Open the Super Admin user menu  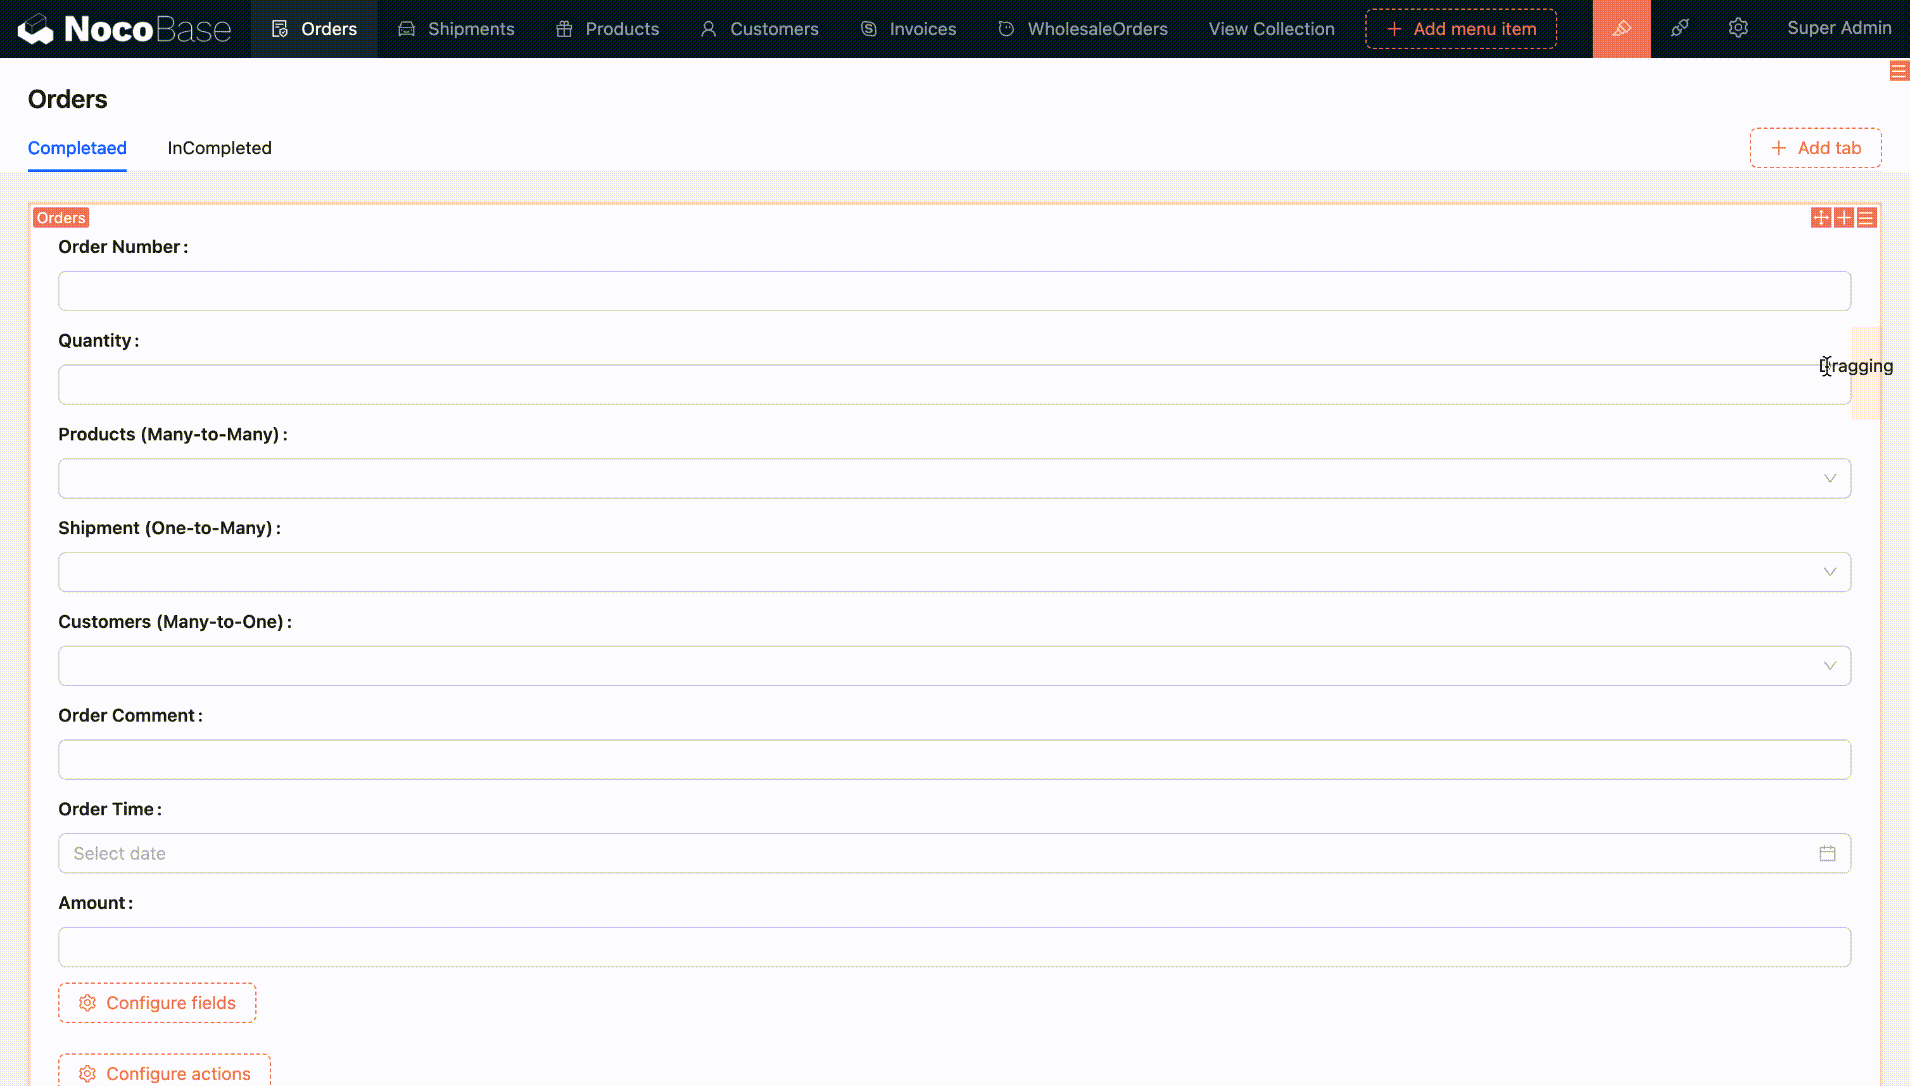(1838, 29)
